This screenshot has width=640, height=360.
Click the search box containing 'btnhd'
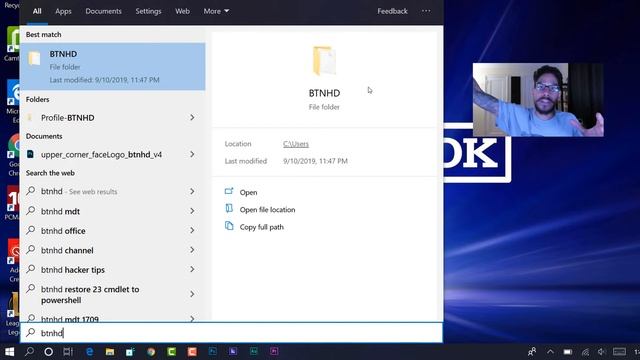tap(231, 333)
